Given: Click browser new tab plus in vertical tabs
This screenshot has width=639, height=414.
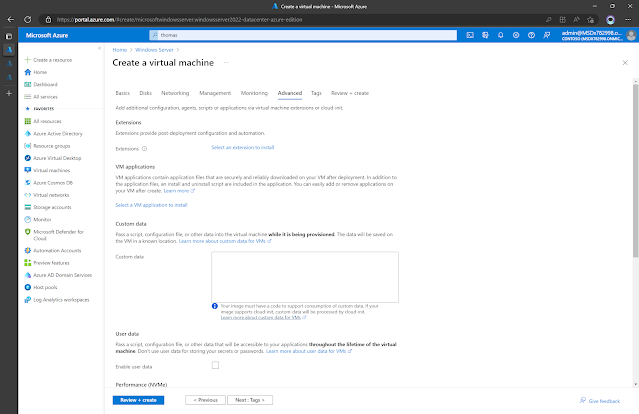Looking at the screenshot, I should tap(9, 93).
